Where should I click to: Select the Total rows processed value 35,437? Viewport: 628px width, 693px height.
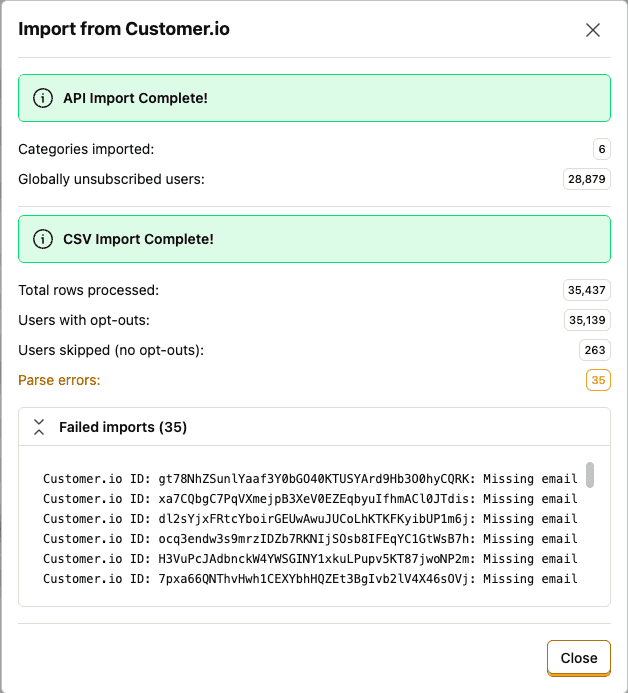click(x=586, y=290)
